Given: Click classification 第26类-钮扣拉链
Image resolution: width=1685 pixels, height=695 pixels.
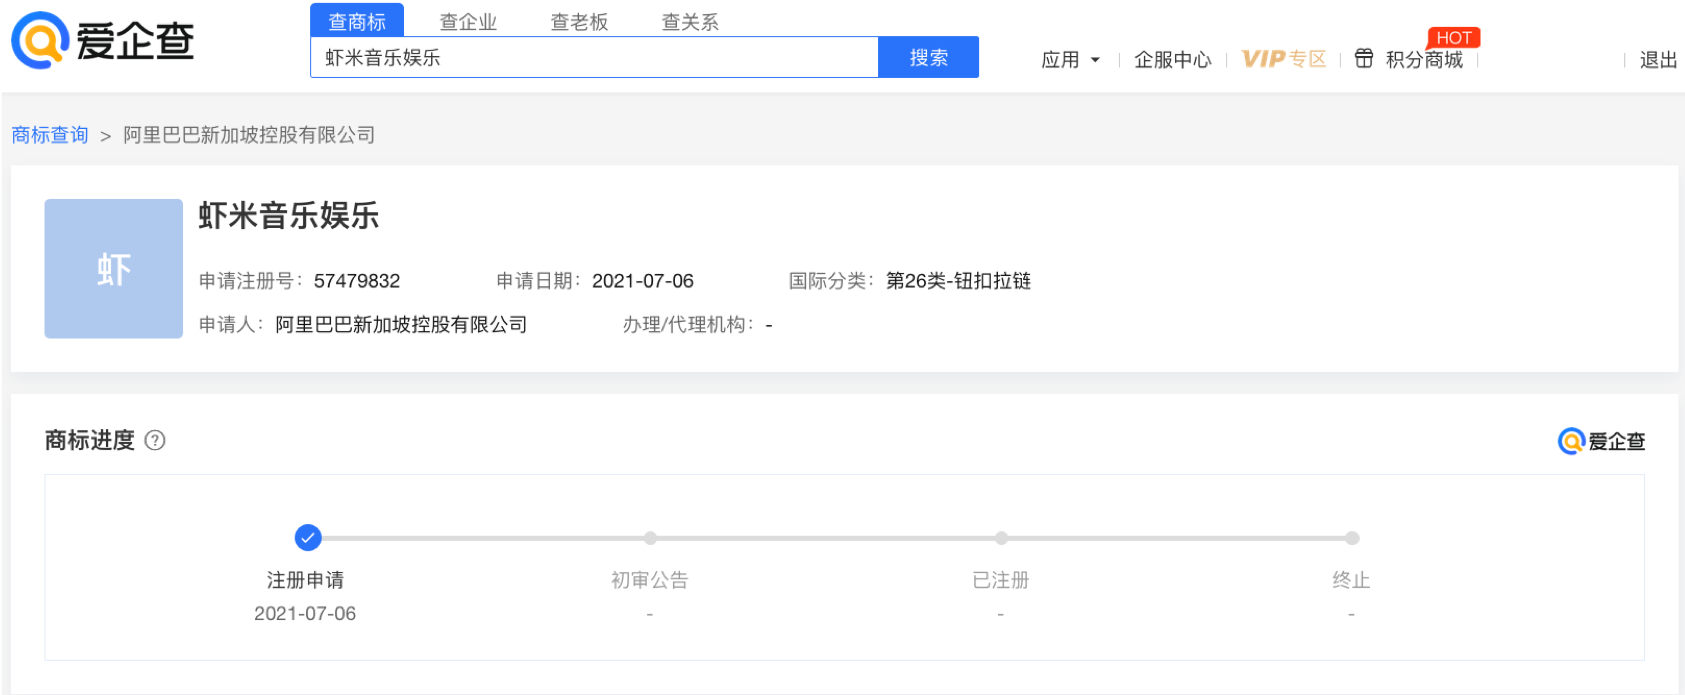Looking at the screenshot, I should coord(958,281).
